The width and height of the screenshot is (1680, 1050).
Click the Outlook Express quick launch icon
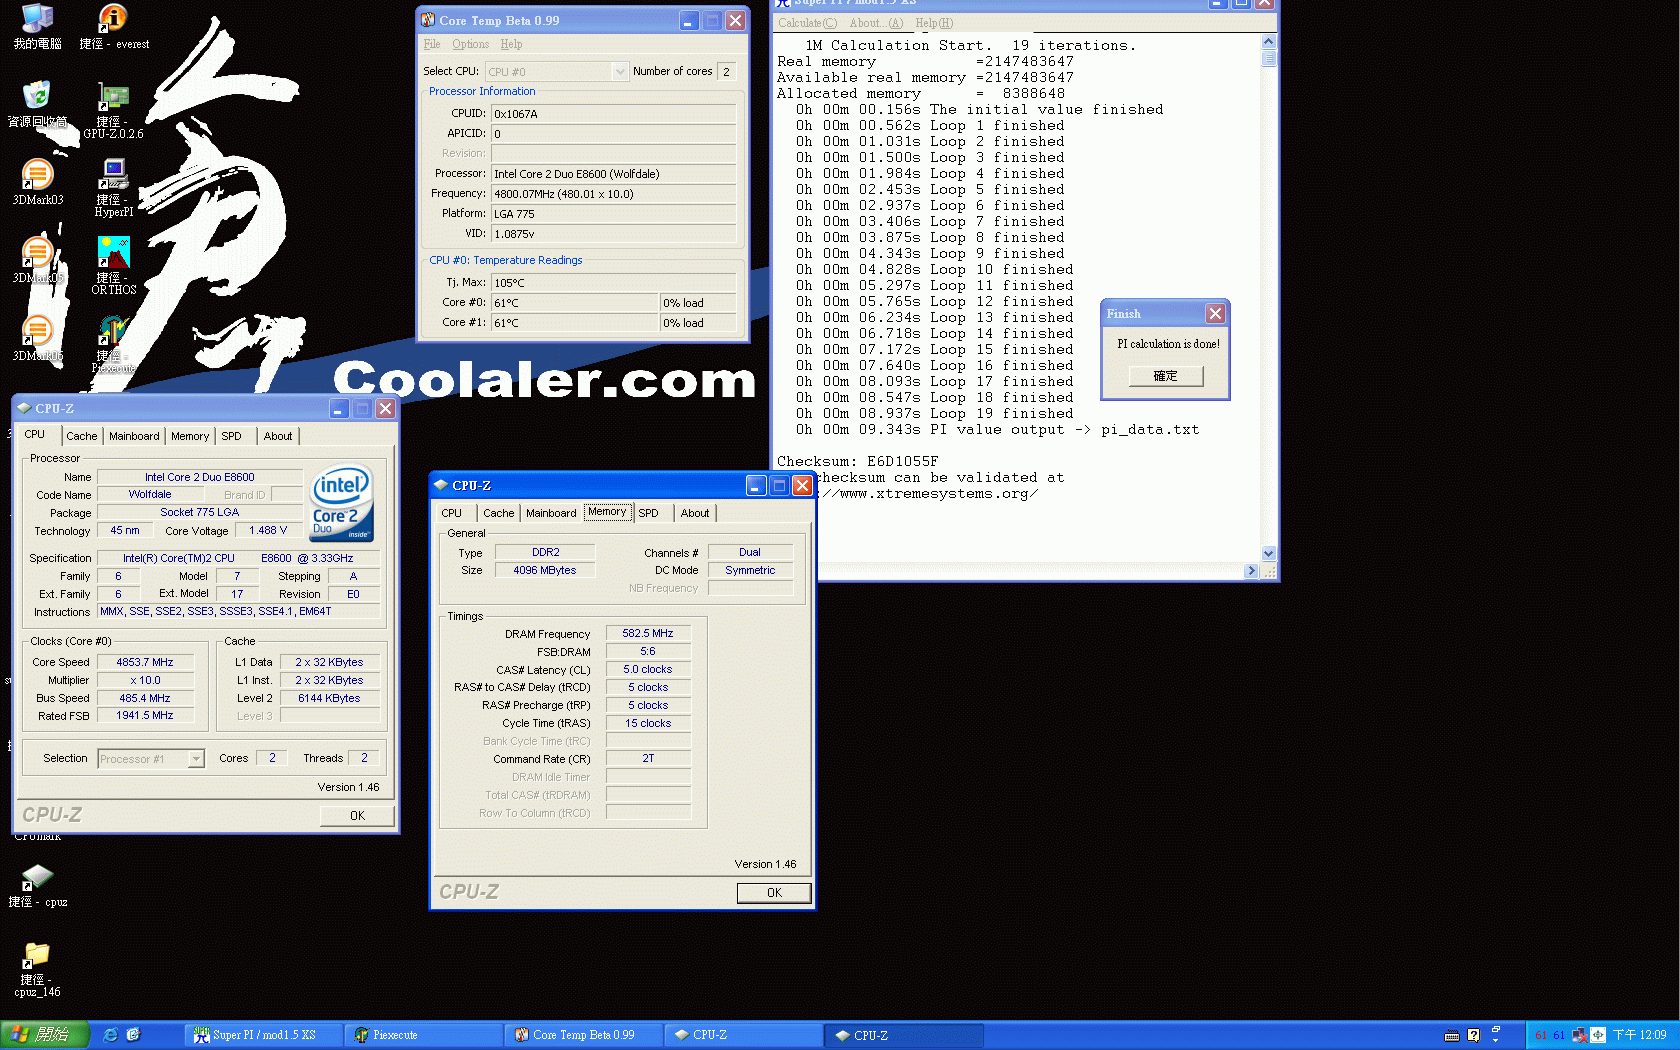133,1035
